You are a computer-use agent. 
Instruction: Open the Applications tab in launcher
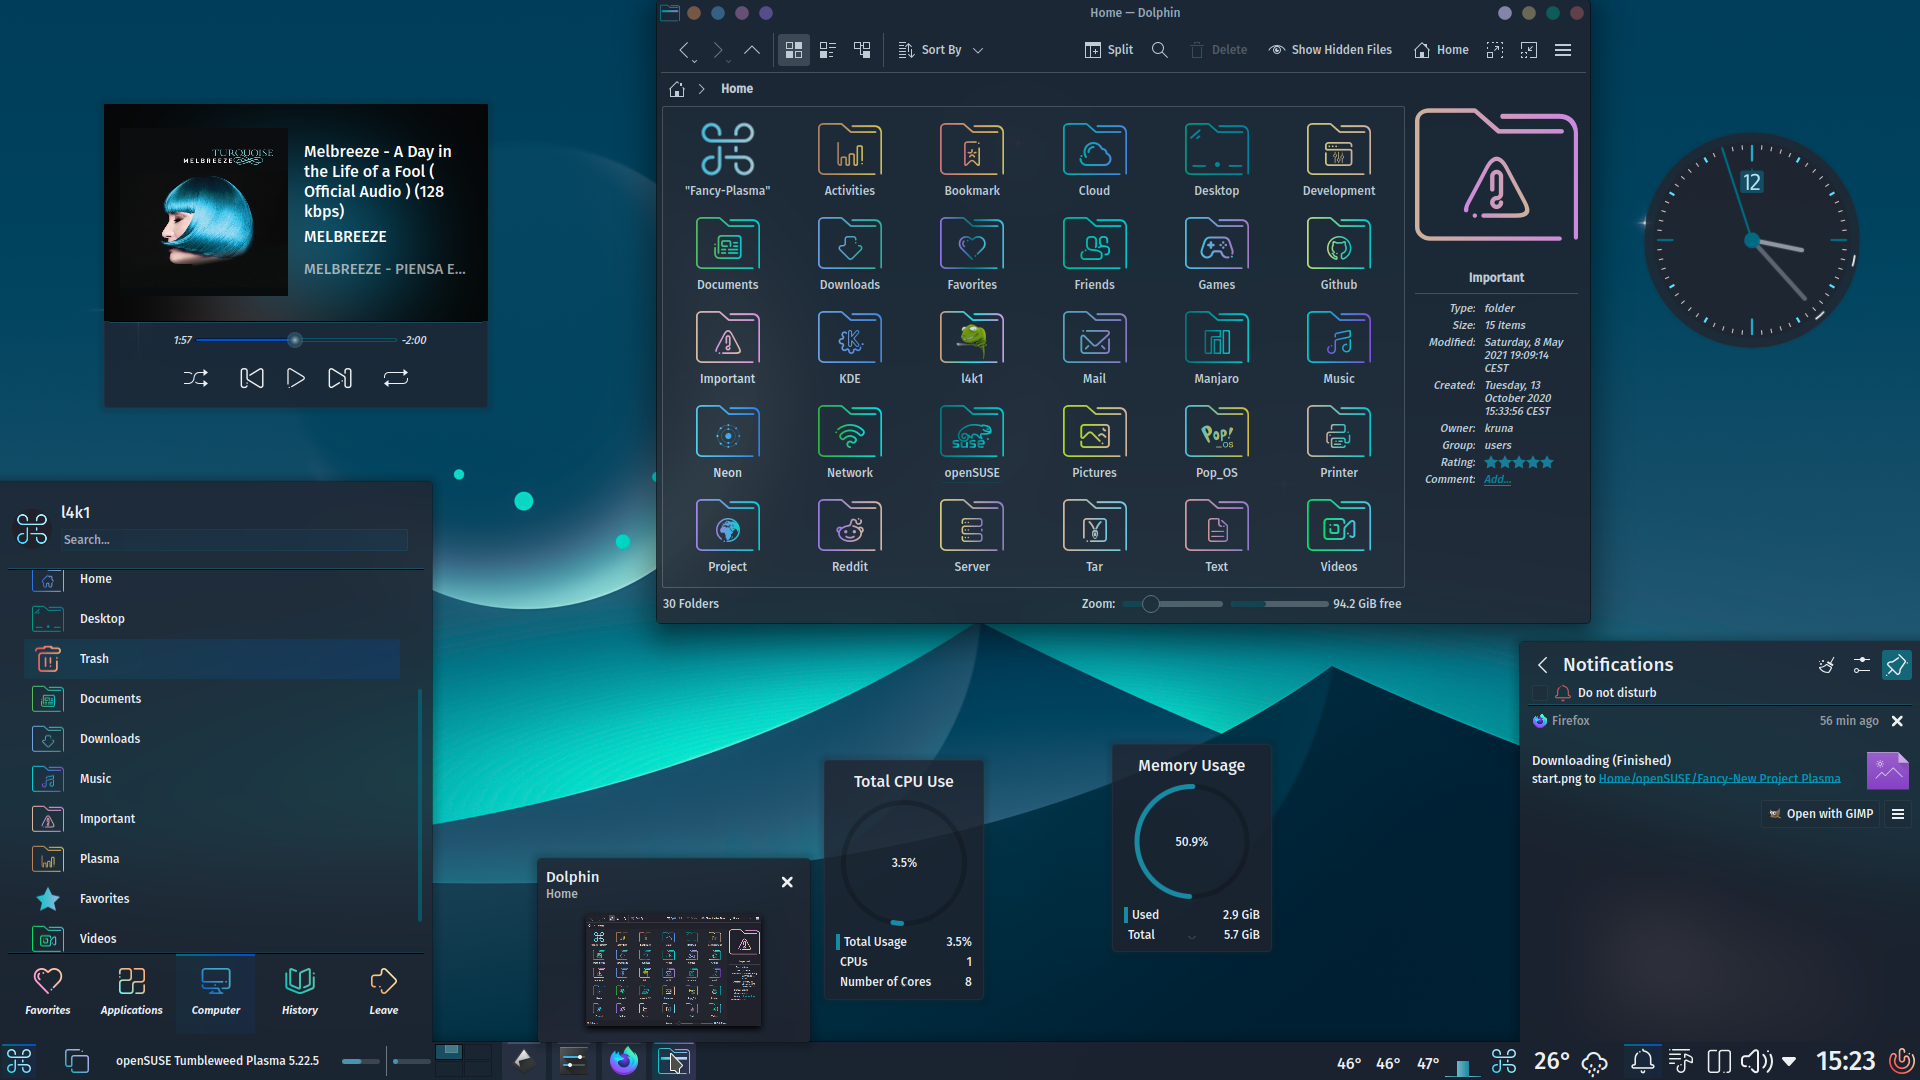pyautogui.click(x=131, y=991)
